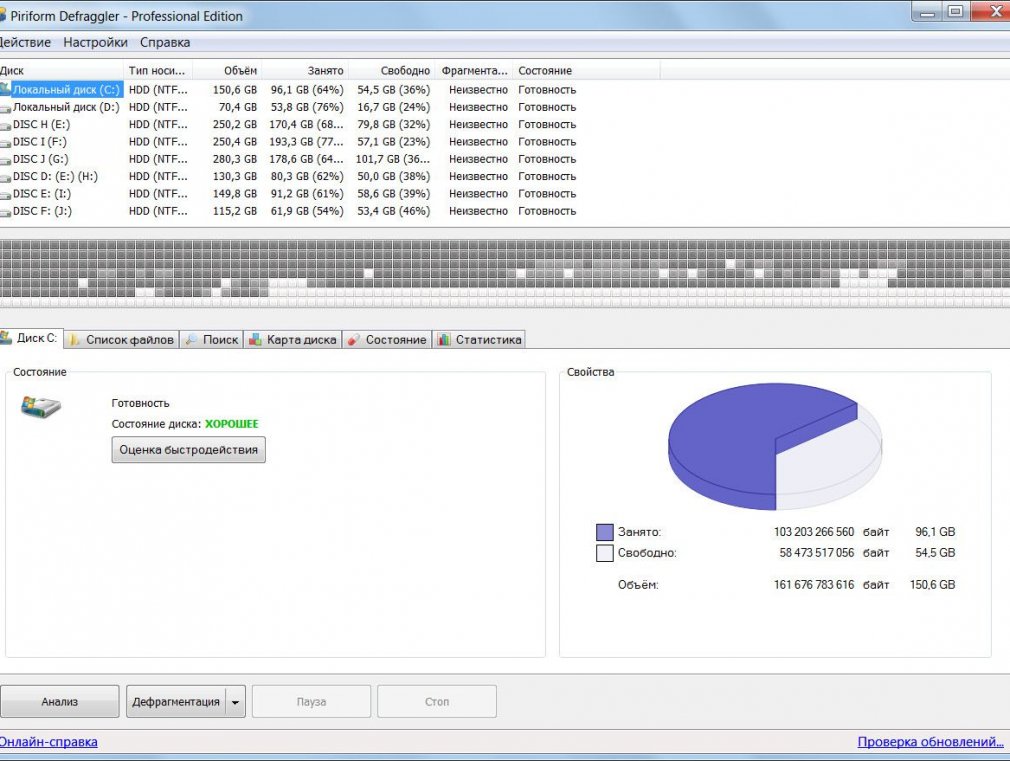Open the Настройки menu
Image resolution: width=1010 pixels, height=761 pixels.
tap(95, 43)
